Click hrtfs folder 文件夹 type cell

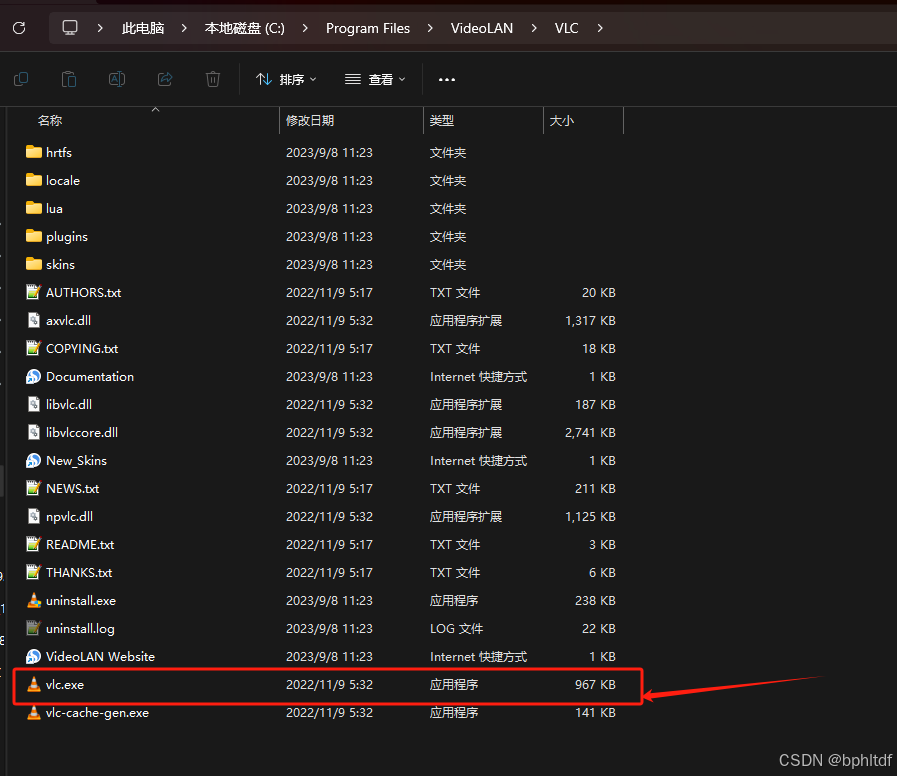coord(448,152)
